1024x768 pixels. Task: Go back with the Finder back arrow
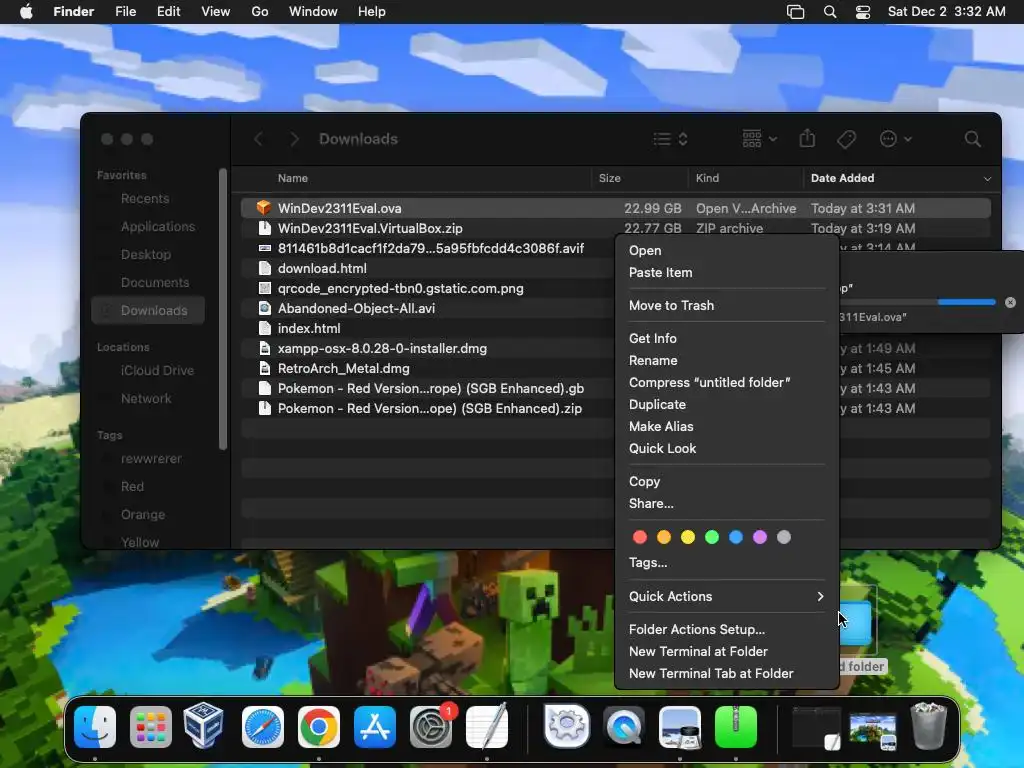259,139
